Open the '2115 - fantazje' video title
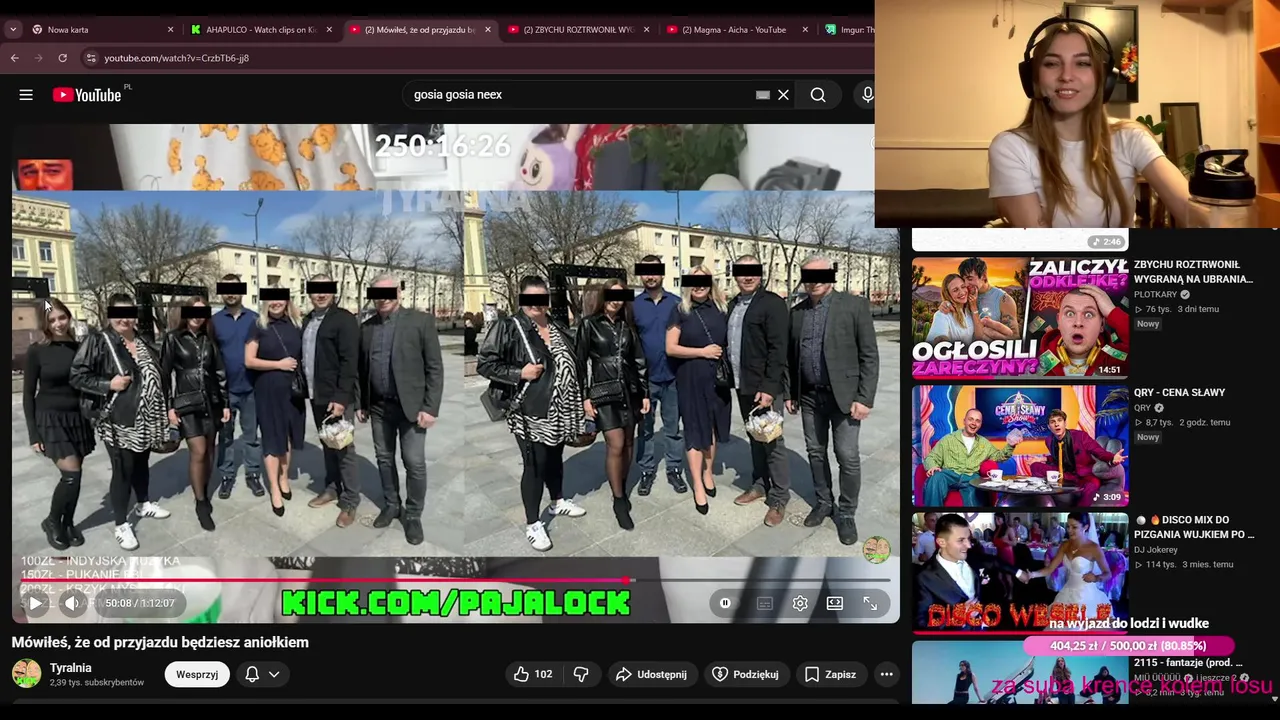The width and height of the screenshot is (1280, 720). coord(1188,662)
